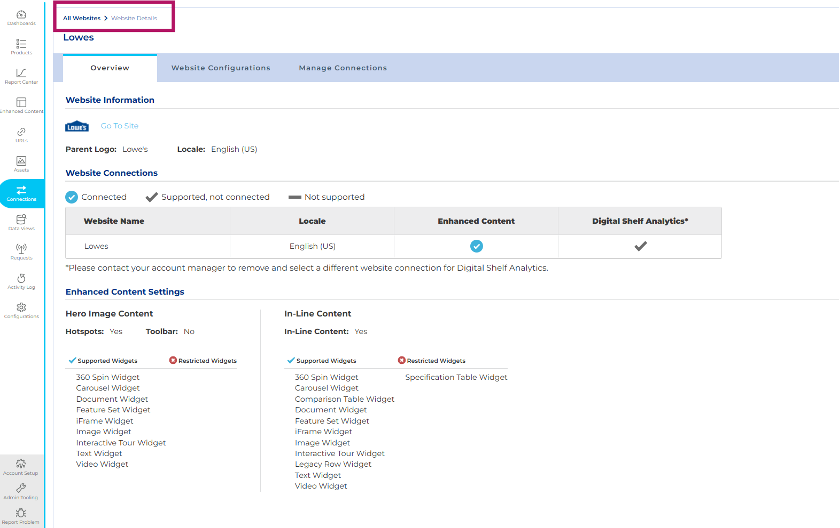Open Dashboards from the sidebar
The width and height of the screenshot is (840, 528).
tap(21, 17)
